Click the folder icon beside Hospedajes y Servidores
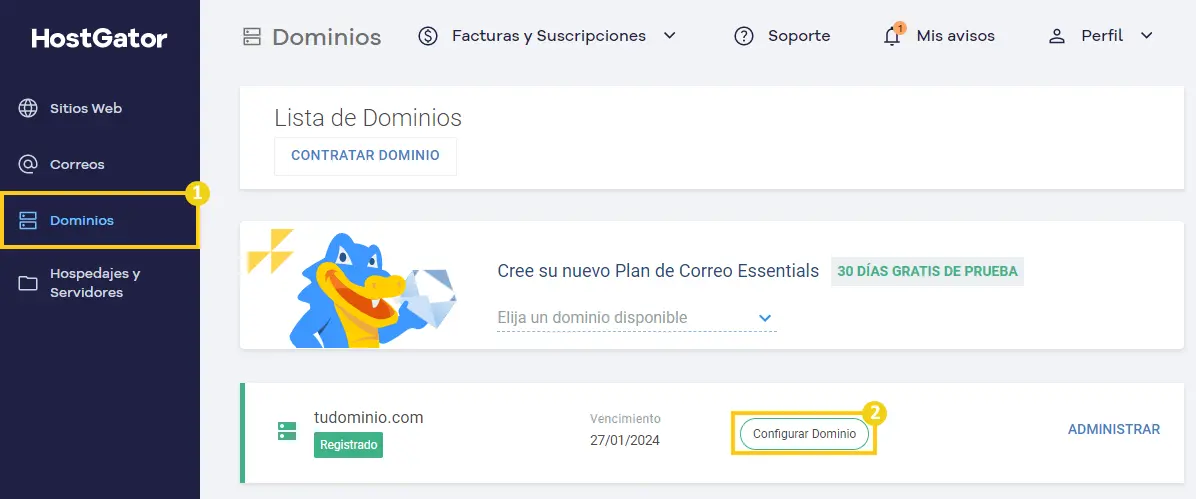Viewport: 1196px width, 499px height. (x=27, y=283)
